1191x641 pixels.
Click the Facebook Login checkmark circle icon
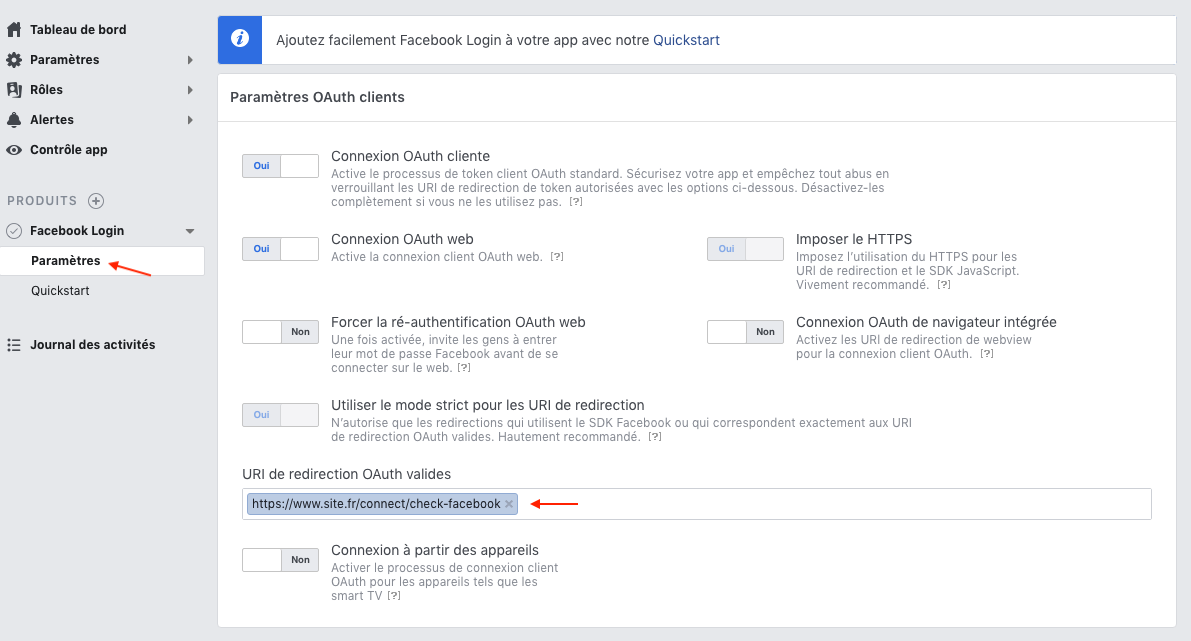(x=14, y=231)
